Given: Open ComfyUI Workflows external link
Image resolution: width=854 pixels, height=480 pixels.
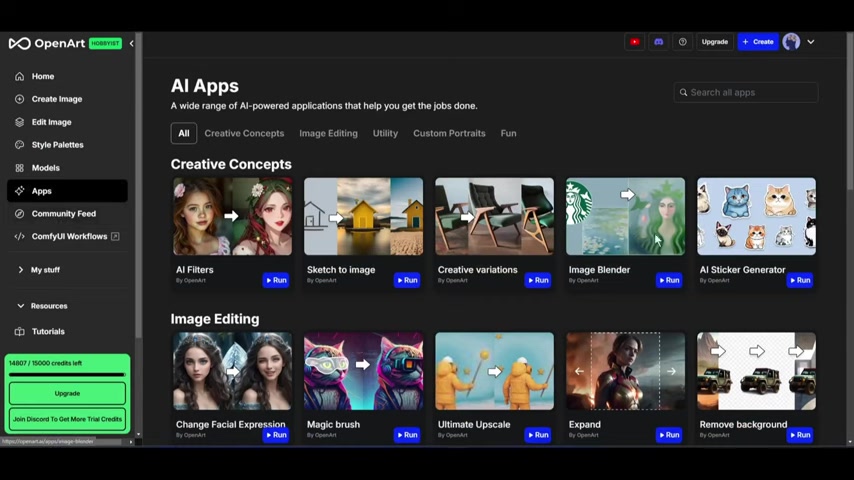Looking at the screenshot, I should (x=68, y=237).
